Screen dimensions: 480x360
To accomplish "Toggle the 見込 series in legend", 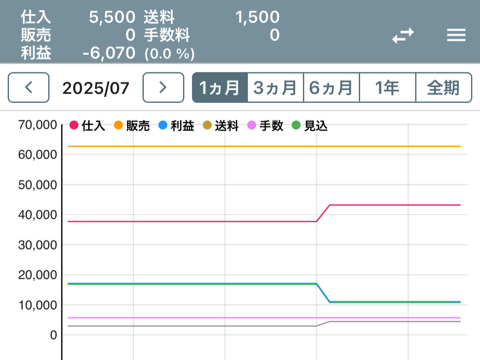I will pos(310,126).
